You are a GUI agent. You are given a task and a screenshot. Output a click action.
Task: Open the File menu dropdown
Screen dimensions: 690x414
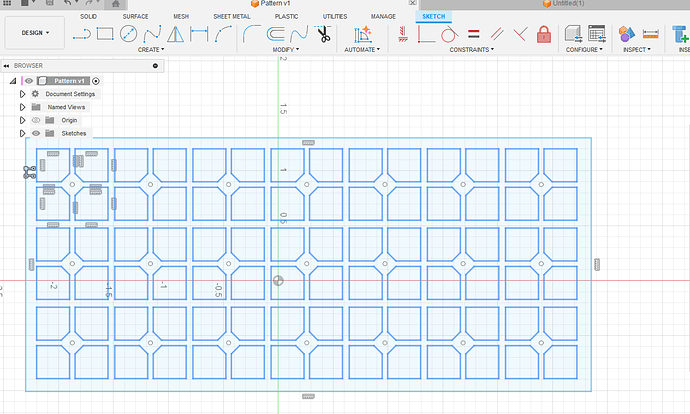click(27, 3)
